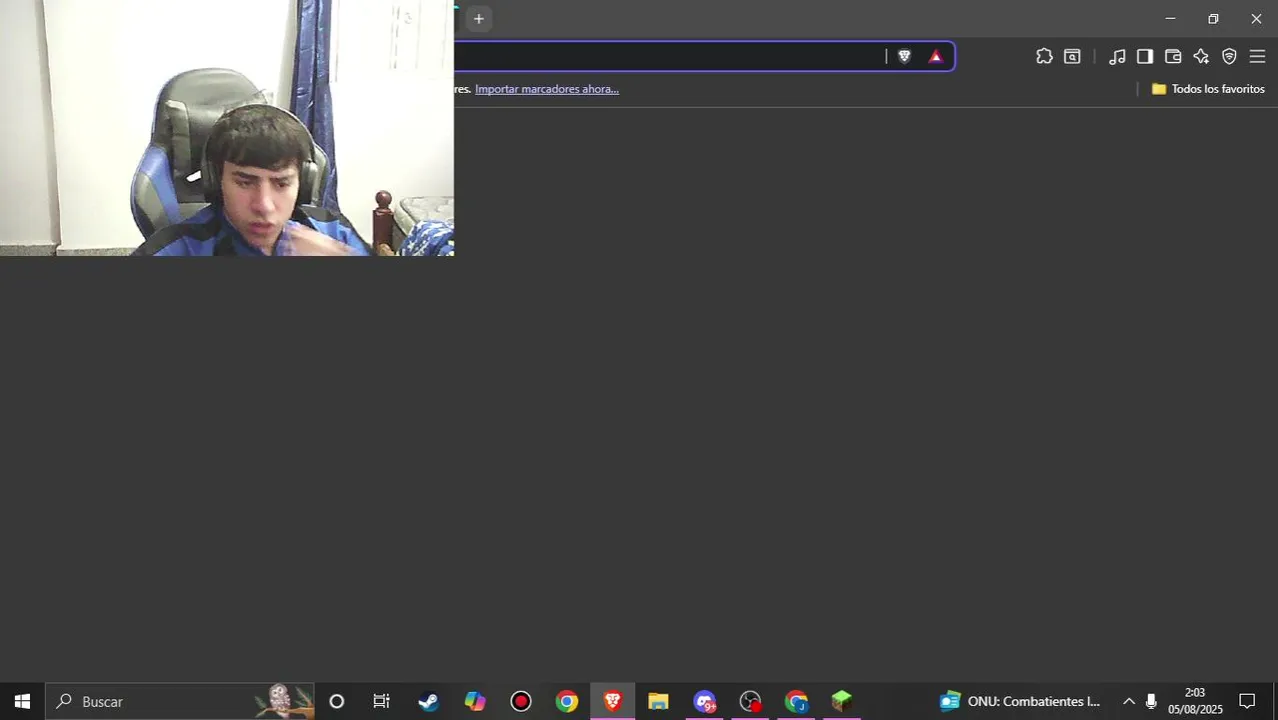Expand hidden system tray icons chevron

click(x=1129, y=701)
